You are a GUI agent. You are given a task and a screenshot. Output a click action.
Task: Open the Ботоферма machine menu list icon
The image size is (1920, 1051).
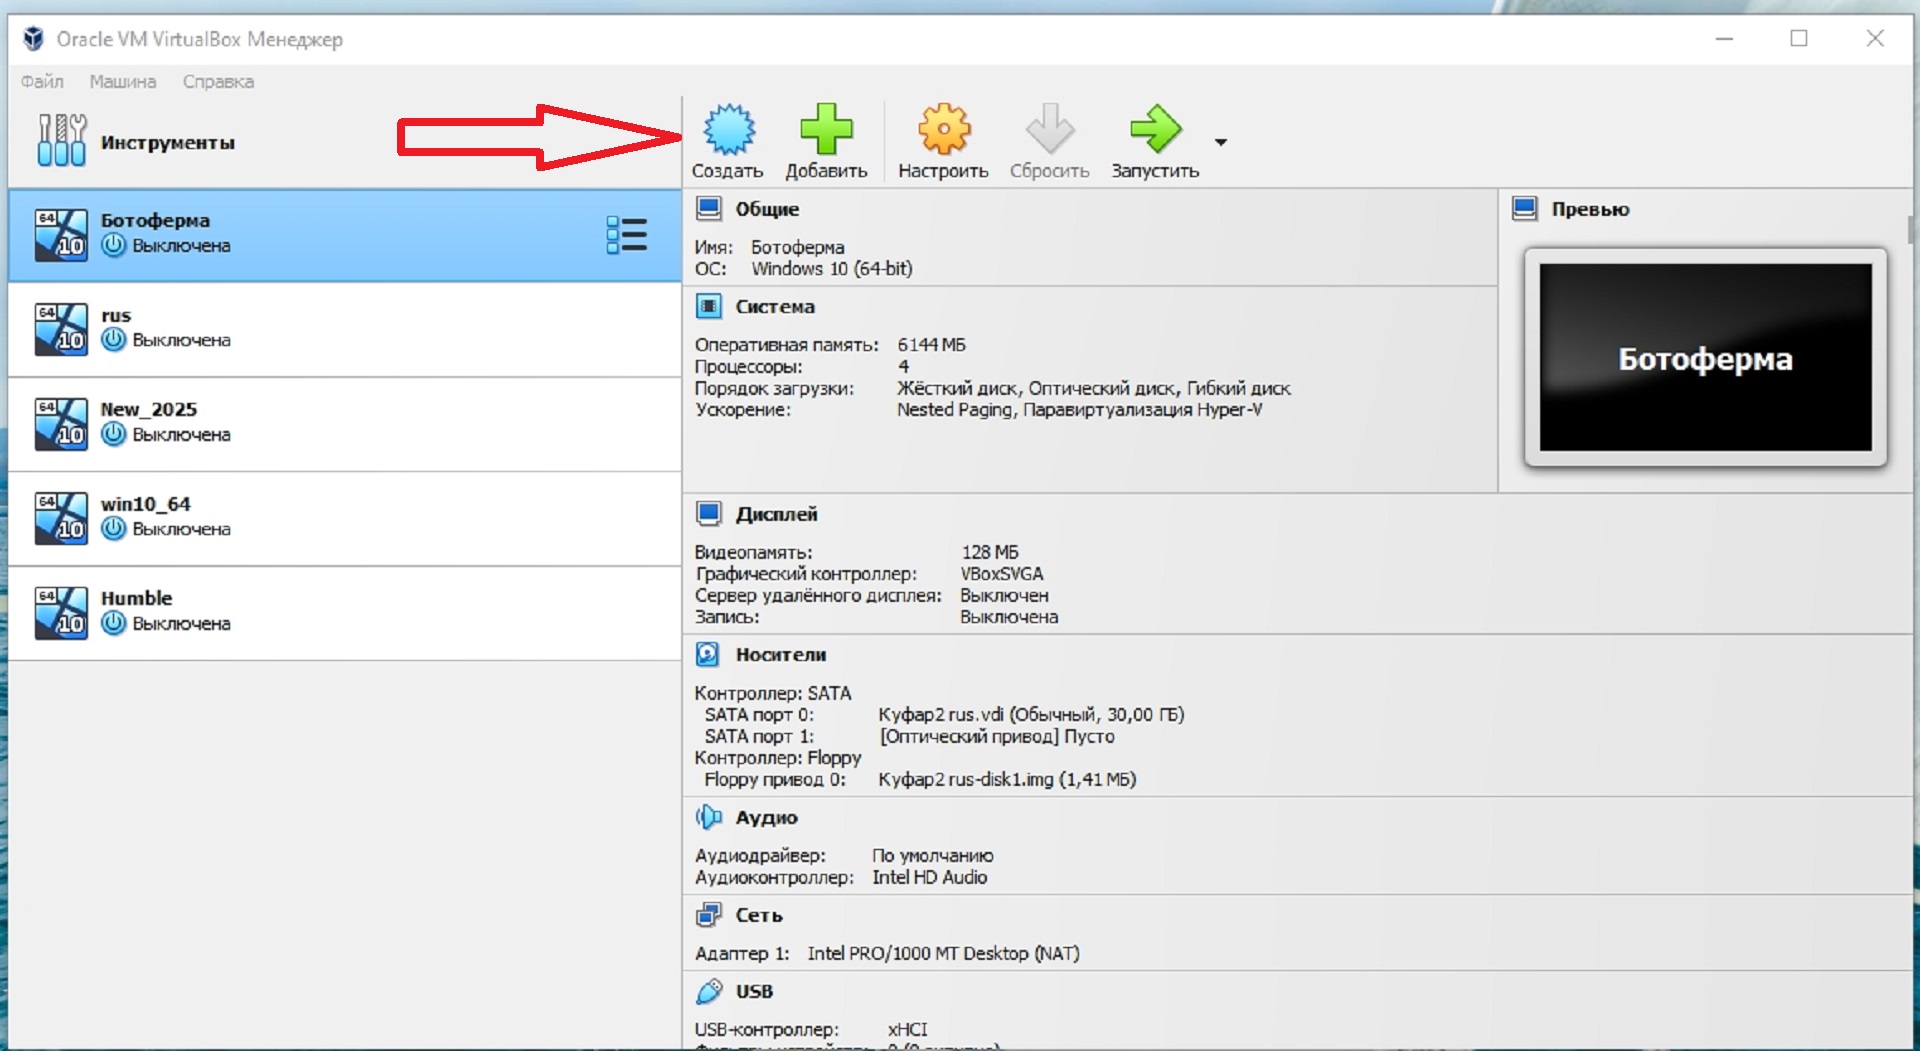click(x=627, y=235)
